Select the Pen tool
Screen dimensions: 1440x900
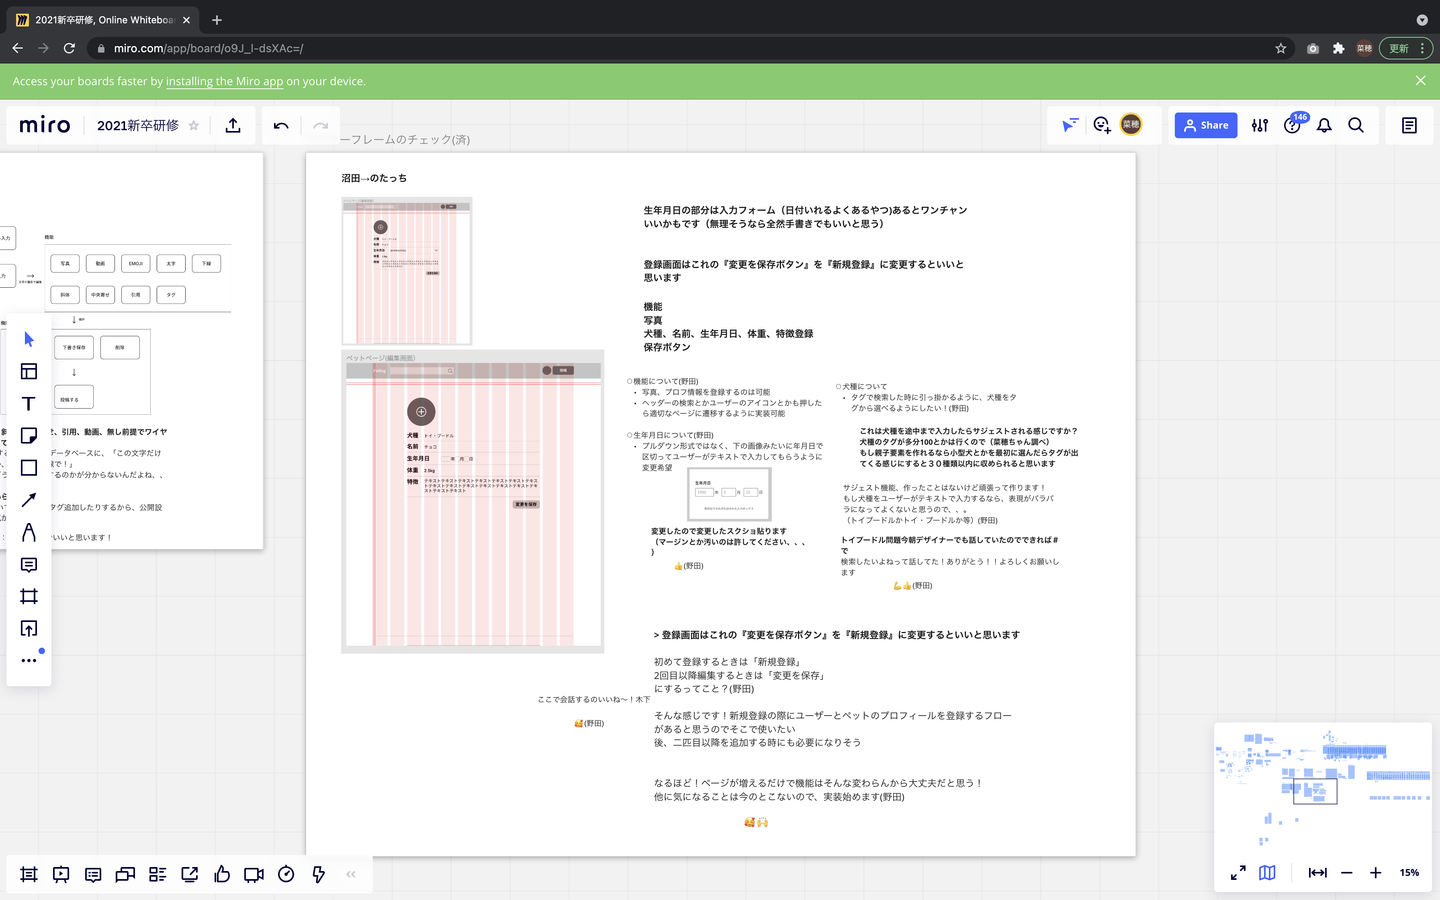(29, 532)
